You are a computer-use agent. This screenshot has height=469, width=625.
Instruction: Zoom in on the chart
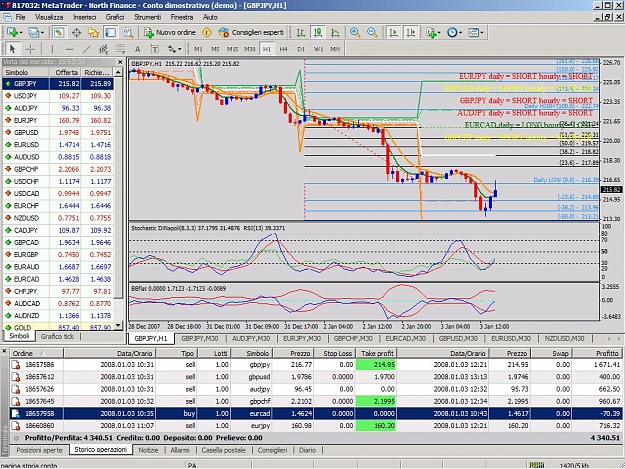point(355,32)
